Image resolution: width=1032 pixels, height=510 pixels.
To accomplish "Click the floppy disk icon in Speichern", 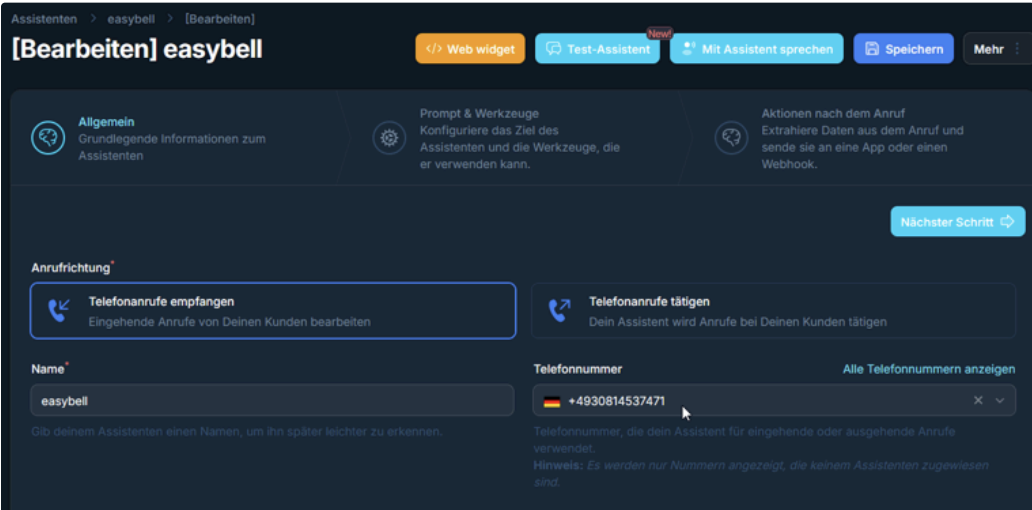I will point(872,49).
